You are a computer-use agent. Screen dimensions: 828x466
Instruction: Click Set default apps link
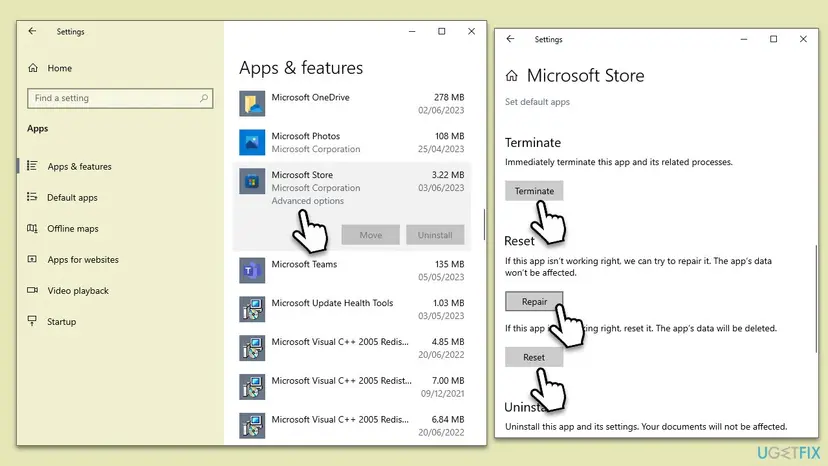537,102
